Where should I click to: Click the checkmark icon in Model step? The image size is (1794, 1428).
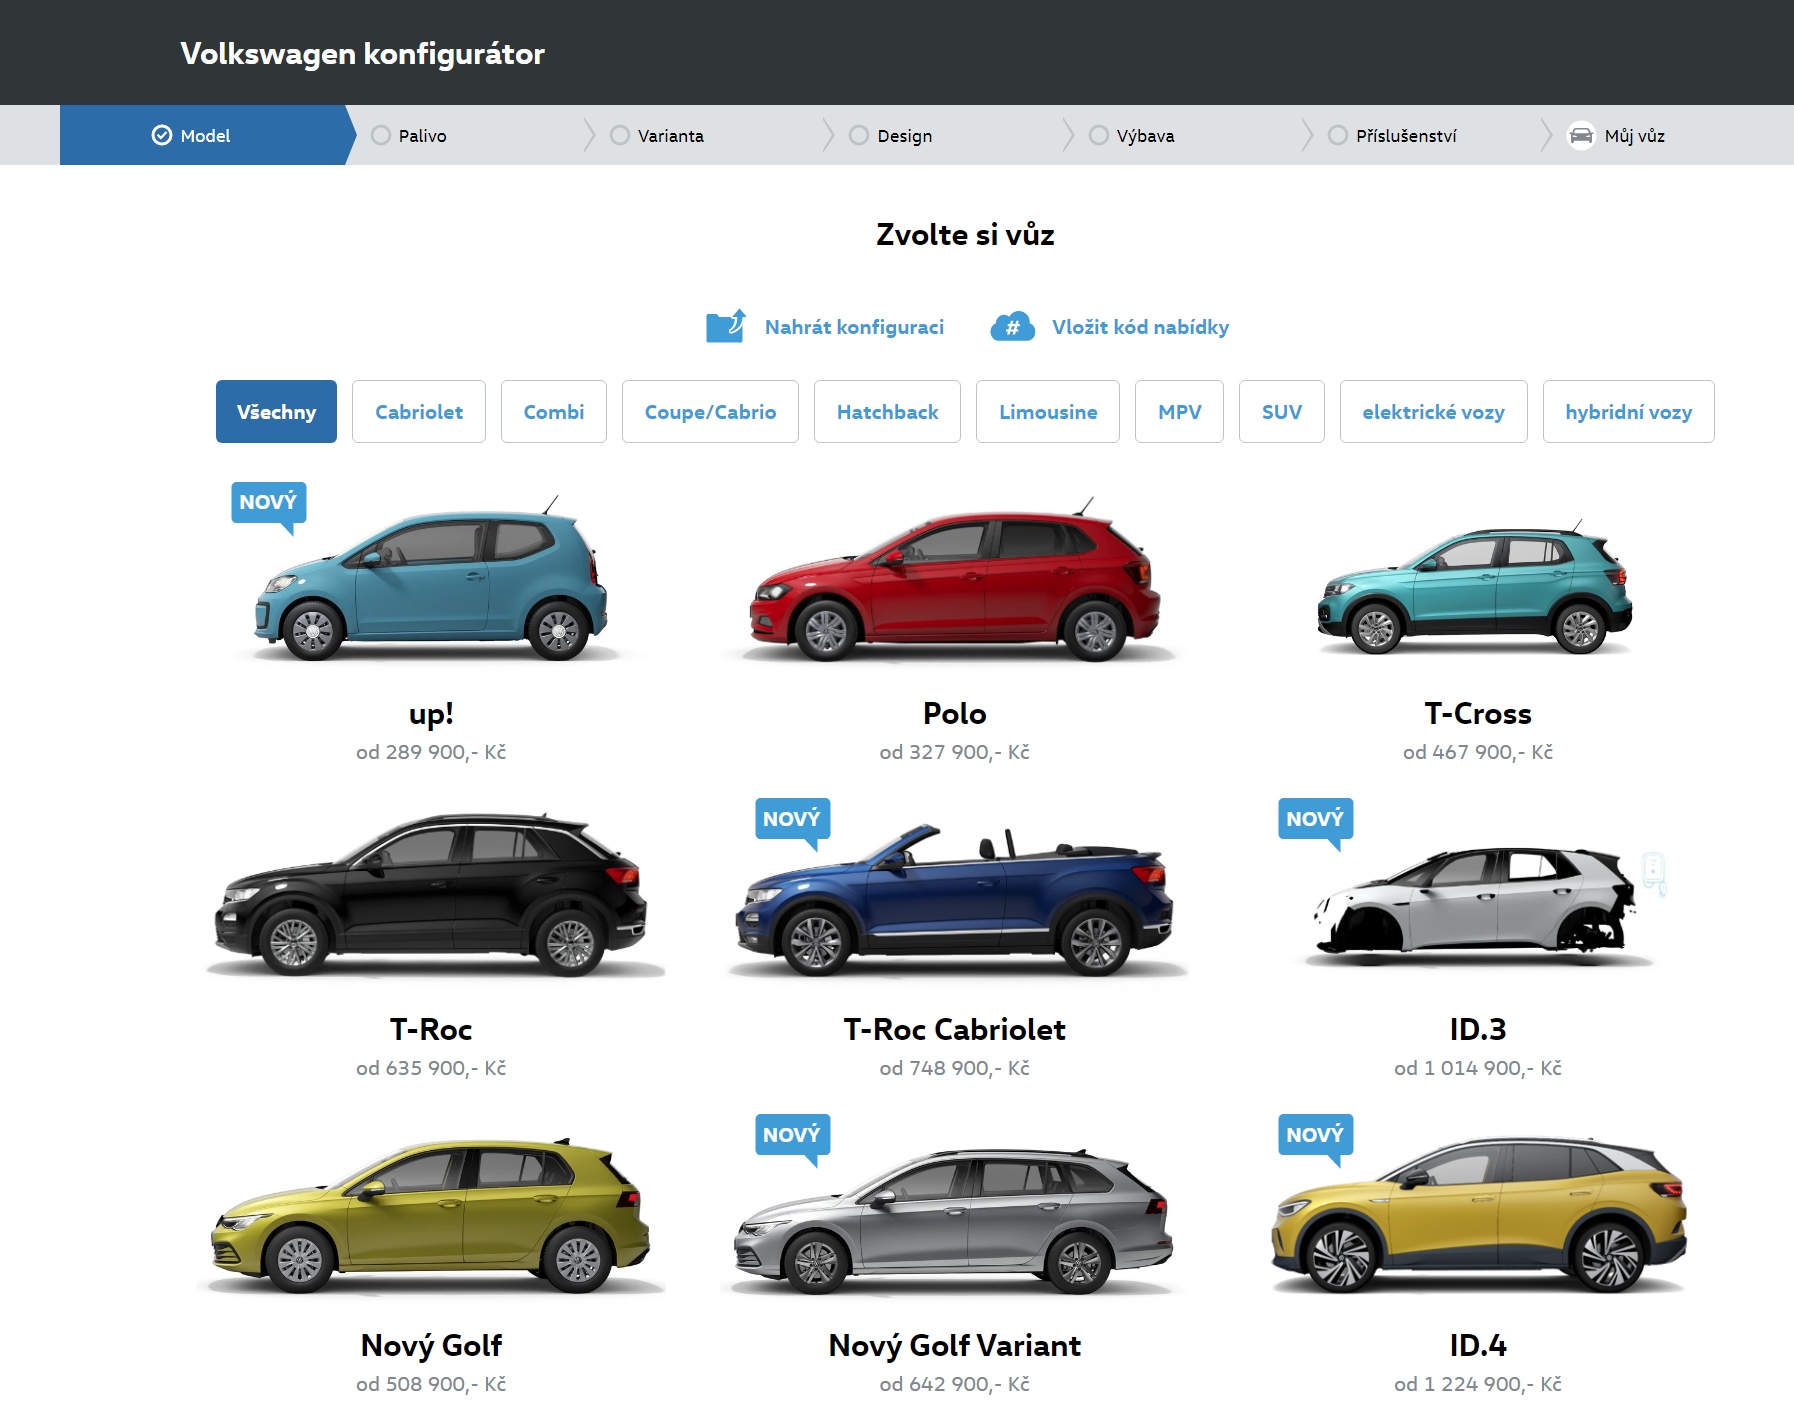coord(162,136)
